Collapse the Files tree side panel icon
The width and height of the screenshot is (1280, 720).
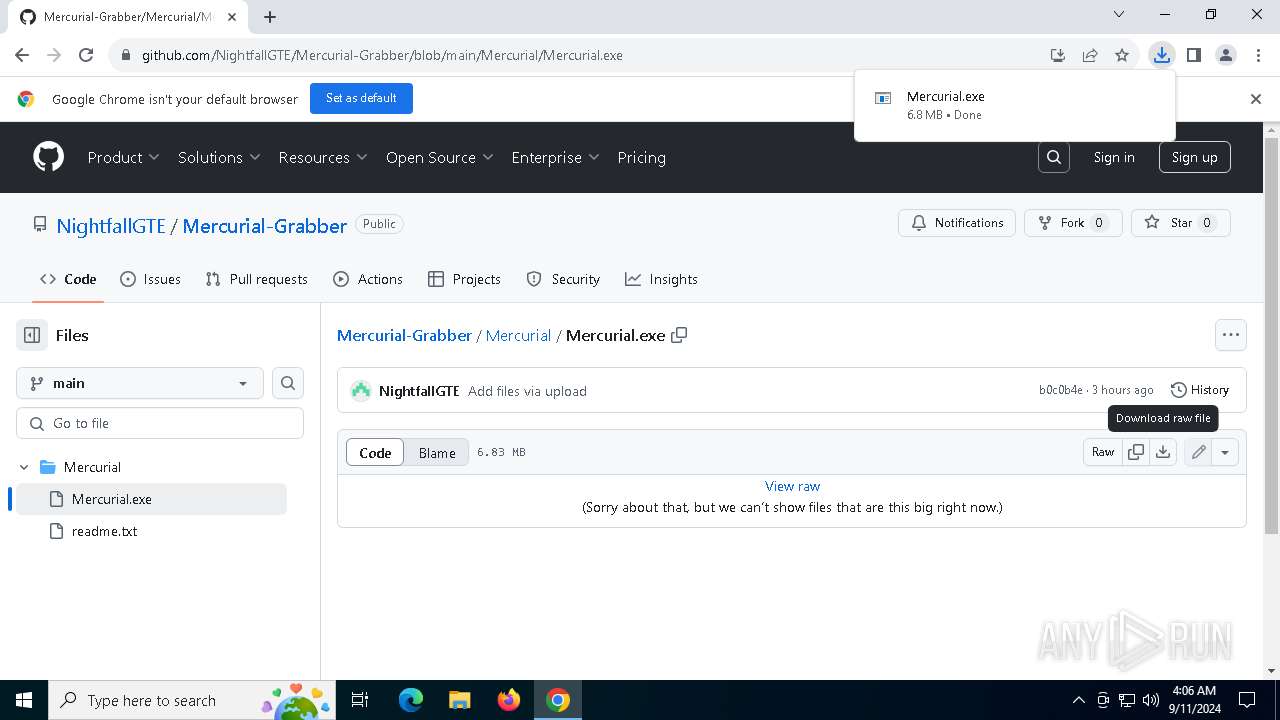point(32,335)
